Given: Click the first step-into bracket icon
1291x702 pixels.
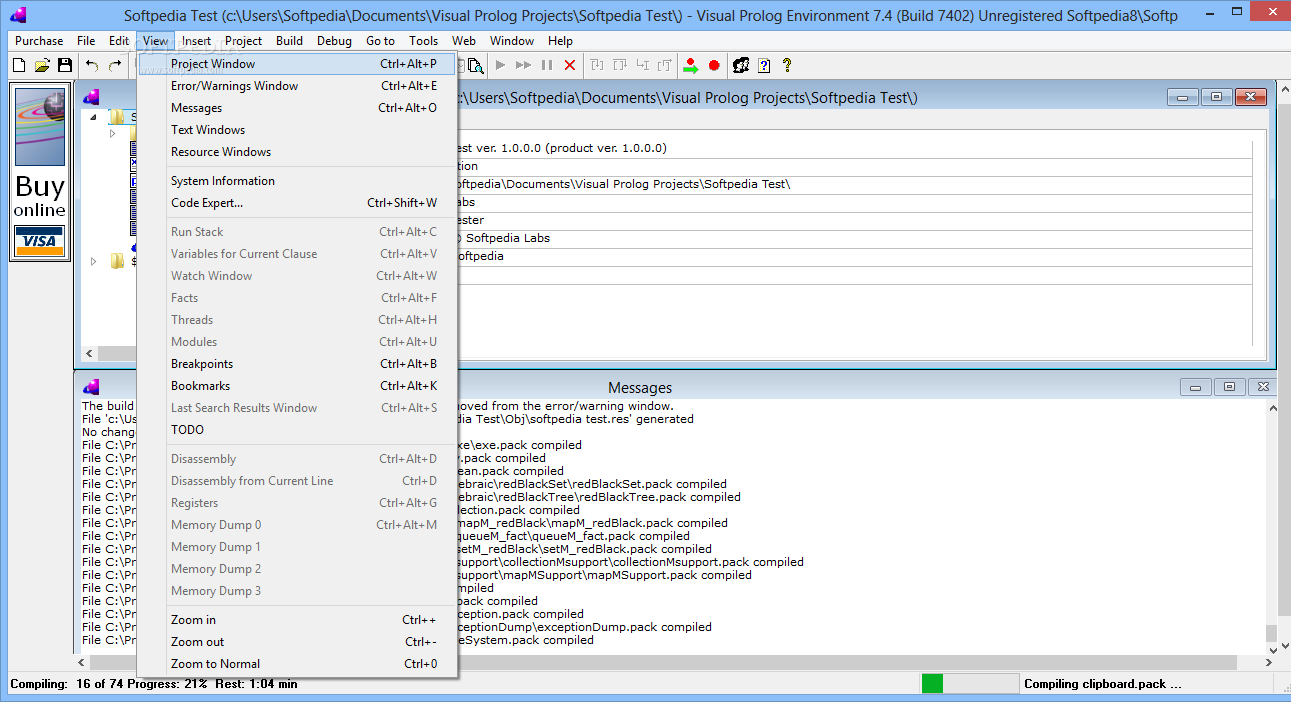Looking at the screenshot, I should (597, 65).
